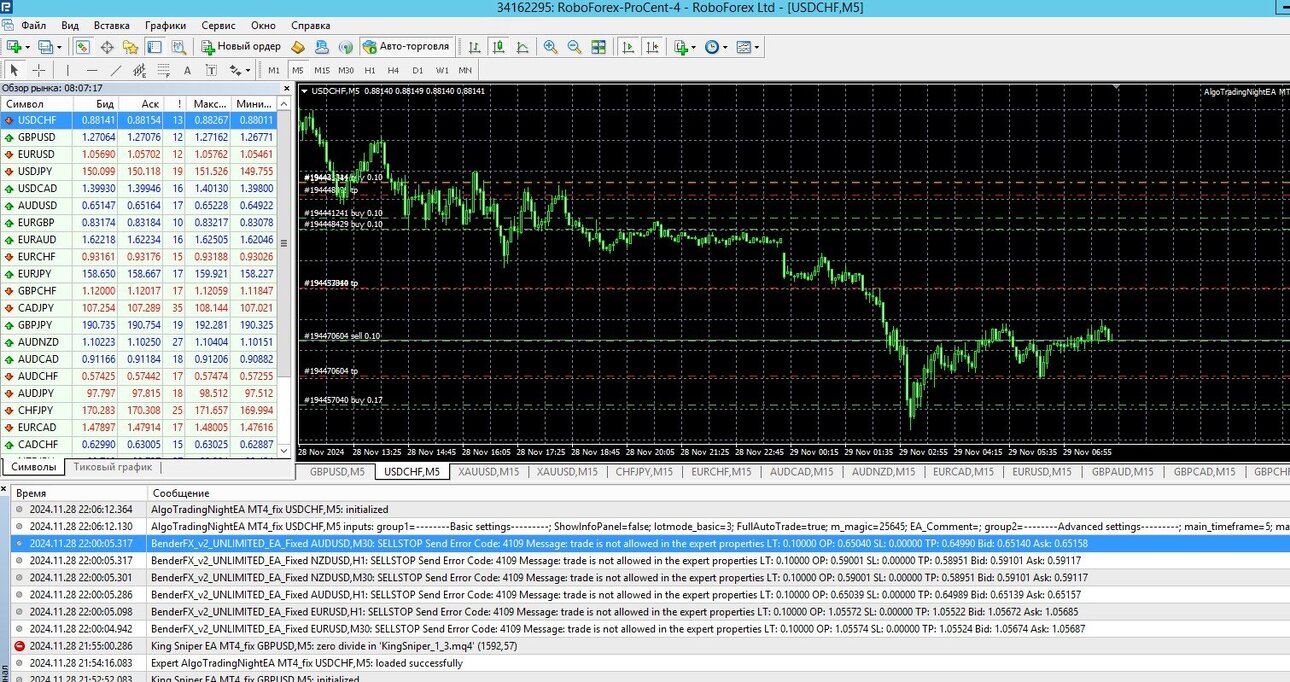Zoom in on the chart
The height and width of the screenshot is (682, 1290).
[550, 47]
